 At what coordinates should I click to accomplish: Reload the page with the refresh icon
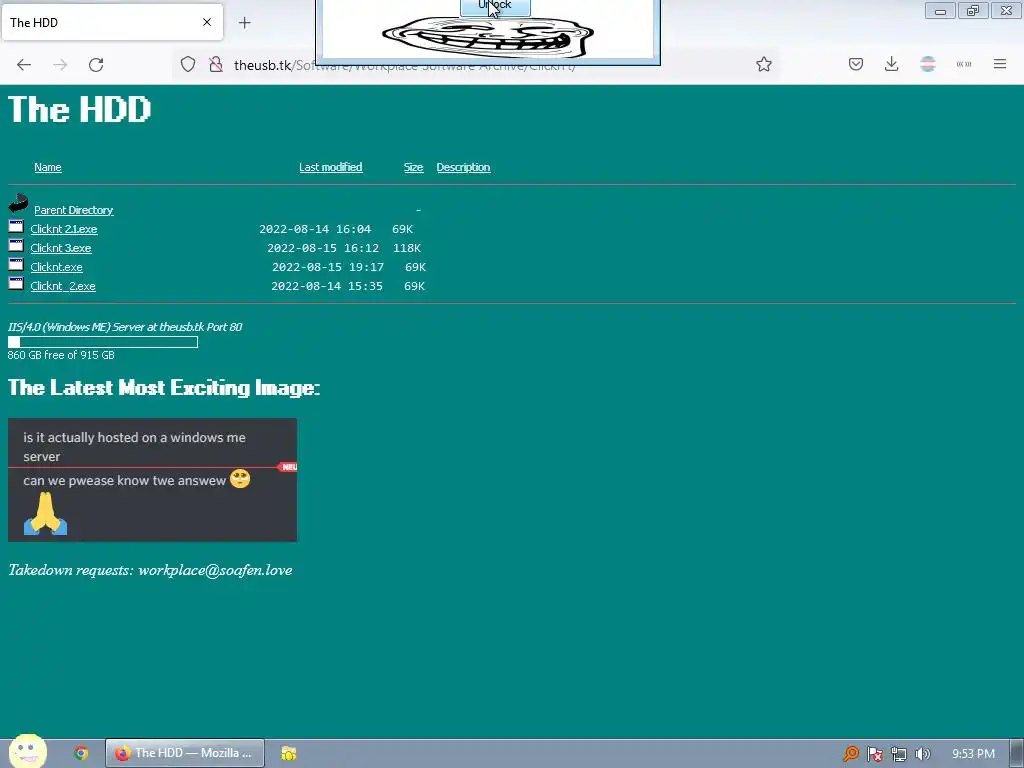point(96,65)
